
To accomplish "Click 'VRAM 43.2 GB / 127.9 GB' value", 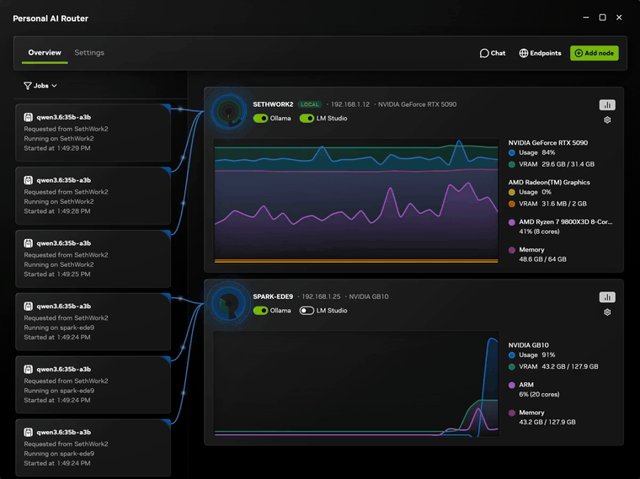I will (559, 367).
